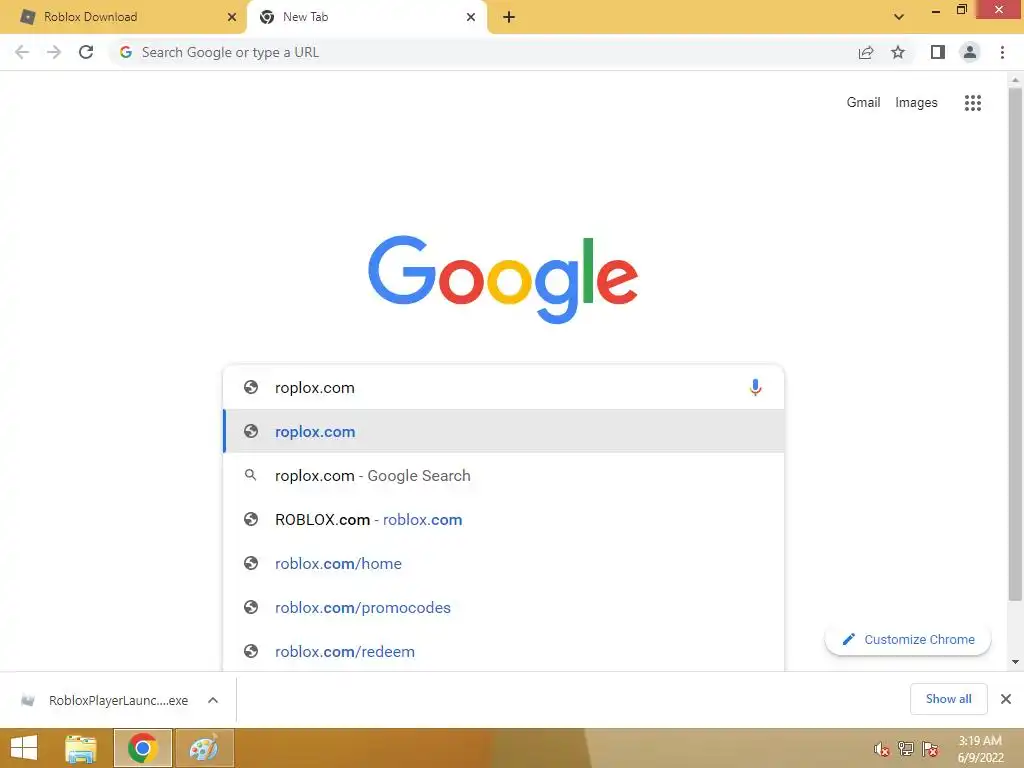Click the Google logo
The width and height of the screenshot is (1024, 768).
tap(503, 279)
